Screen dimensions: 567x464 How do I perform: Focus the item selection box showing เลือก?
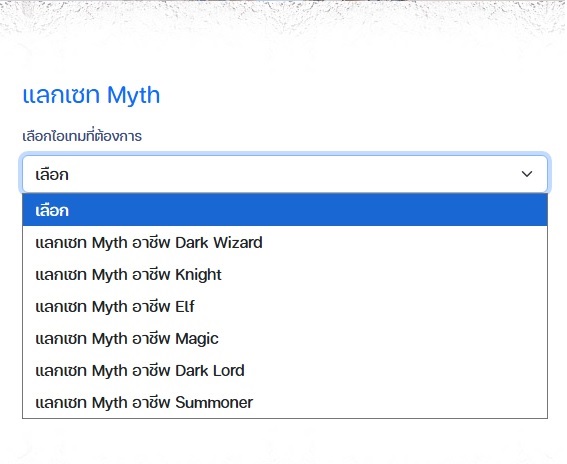[285, 174]
